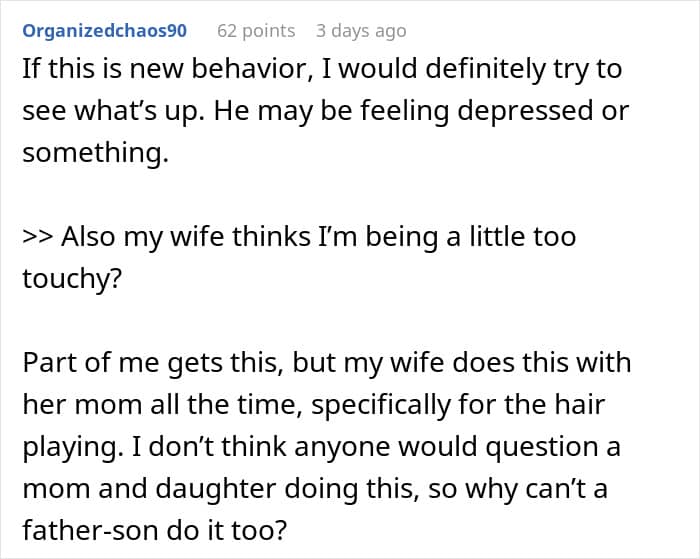Click the word touchy in the quote
The image size is (700, 559).
pos(71,279)
